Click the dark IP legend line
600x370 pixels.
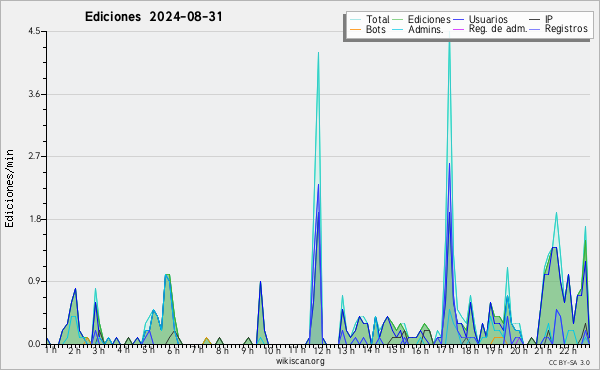(535, 20)
